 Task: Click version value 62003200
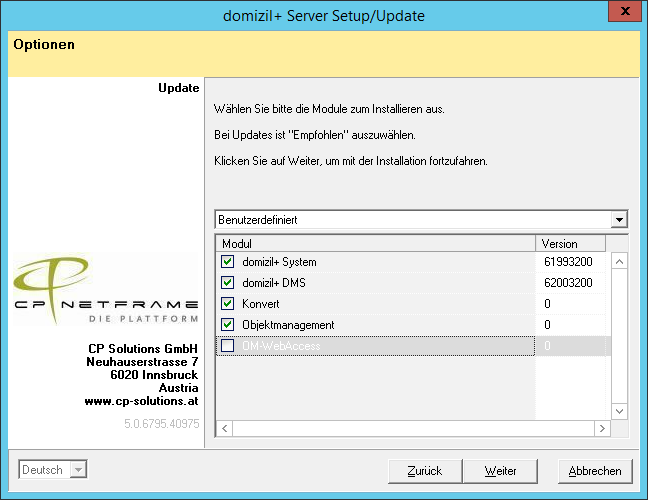pos(568,283)
